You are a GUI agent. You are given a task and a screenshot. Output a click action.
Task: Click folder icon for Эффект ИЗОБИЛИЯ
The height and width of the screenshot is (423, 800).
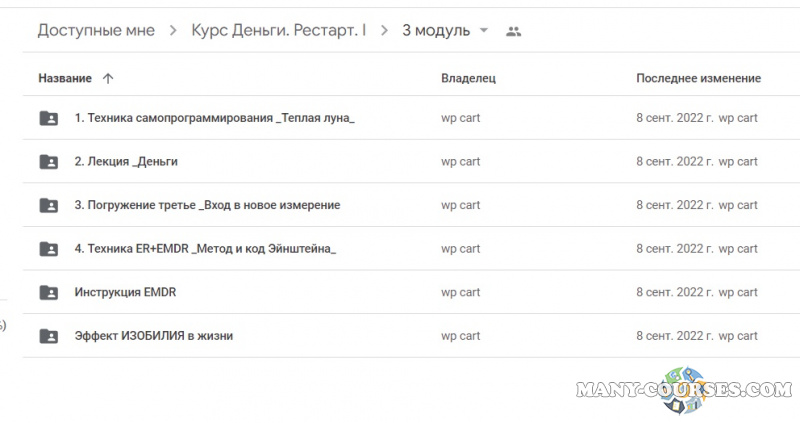tap(48, 336)
